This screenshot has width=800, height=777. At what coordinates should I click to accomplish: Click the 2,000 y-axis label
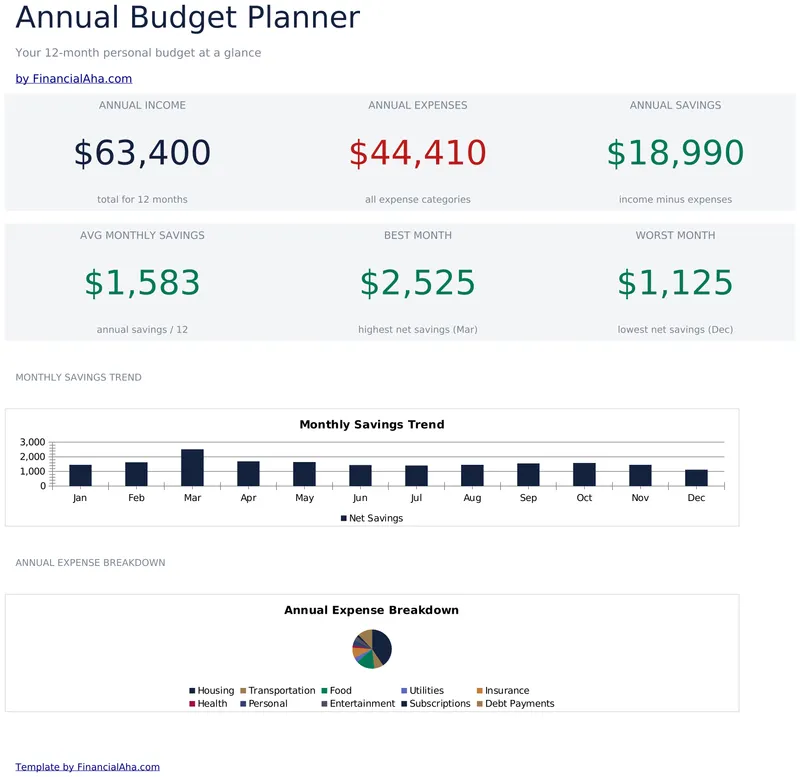click(x=33, y=457)
